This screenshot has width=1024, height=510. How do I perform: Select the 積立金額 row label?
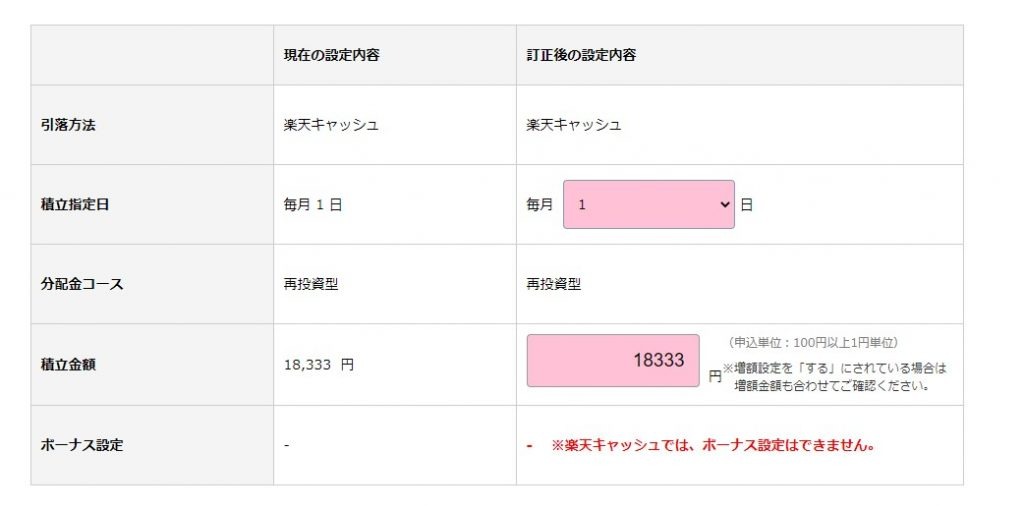(69, 365)
